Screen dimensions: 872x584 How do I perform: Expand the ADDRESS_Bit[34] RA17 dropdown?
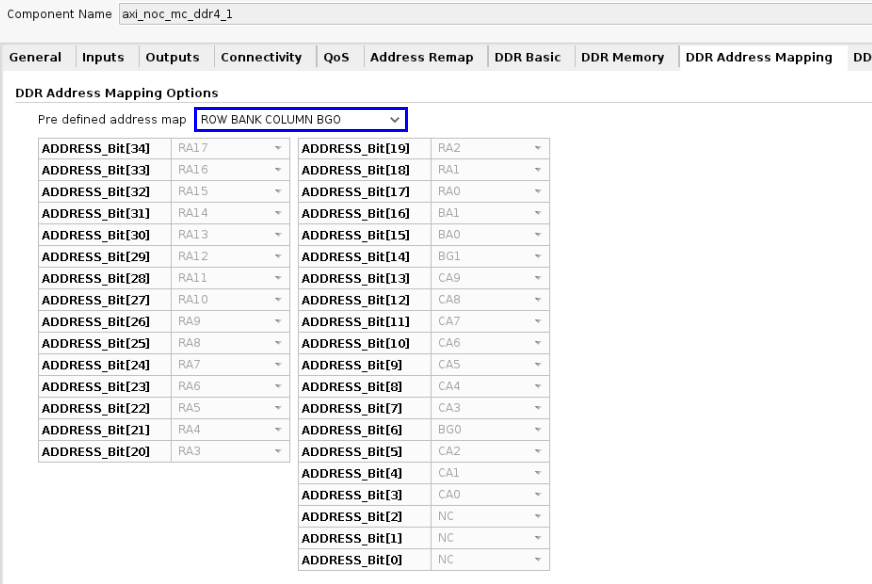[x=229, y=149]
